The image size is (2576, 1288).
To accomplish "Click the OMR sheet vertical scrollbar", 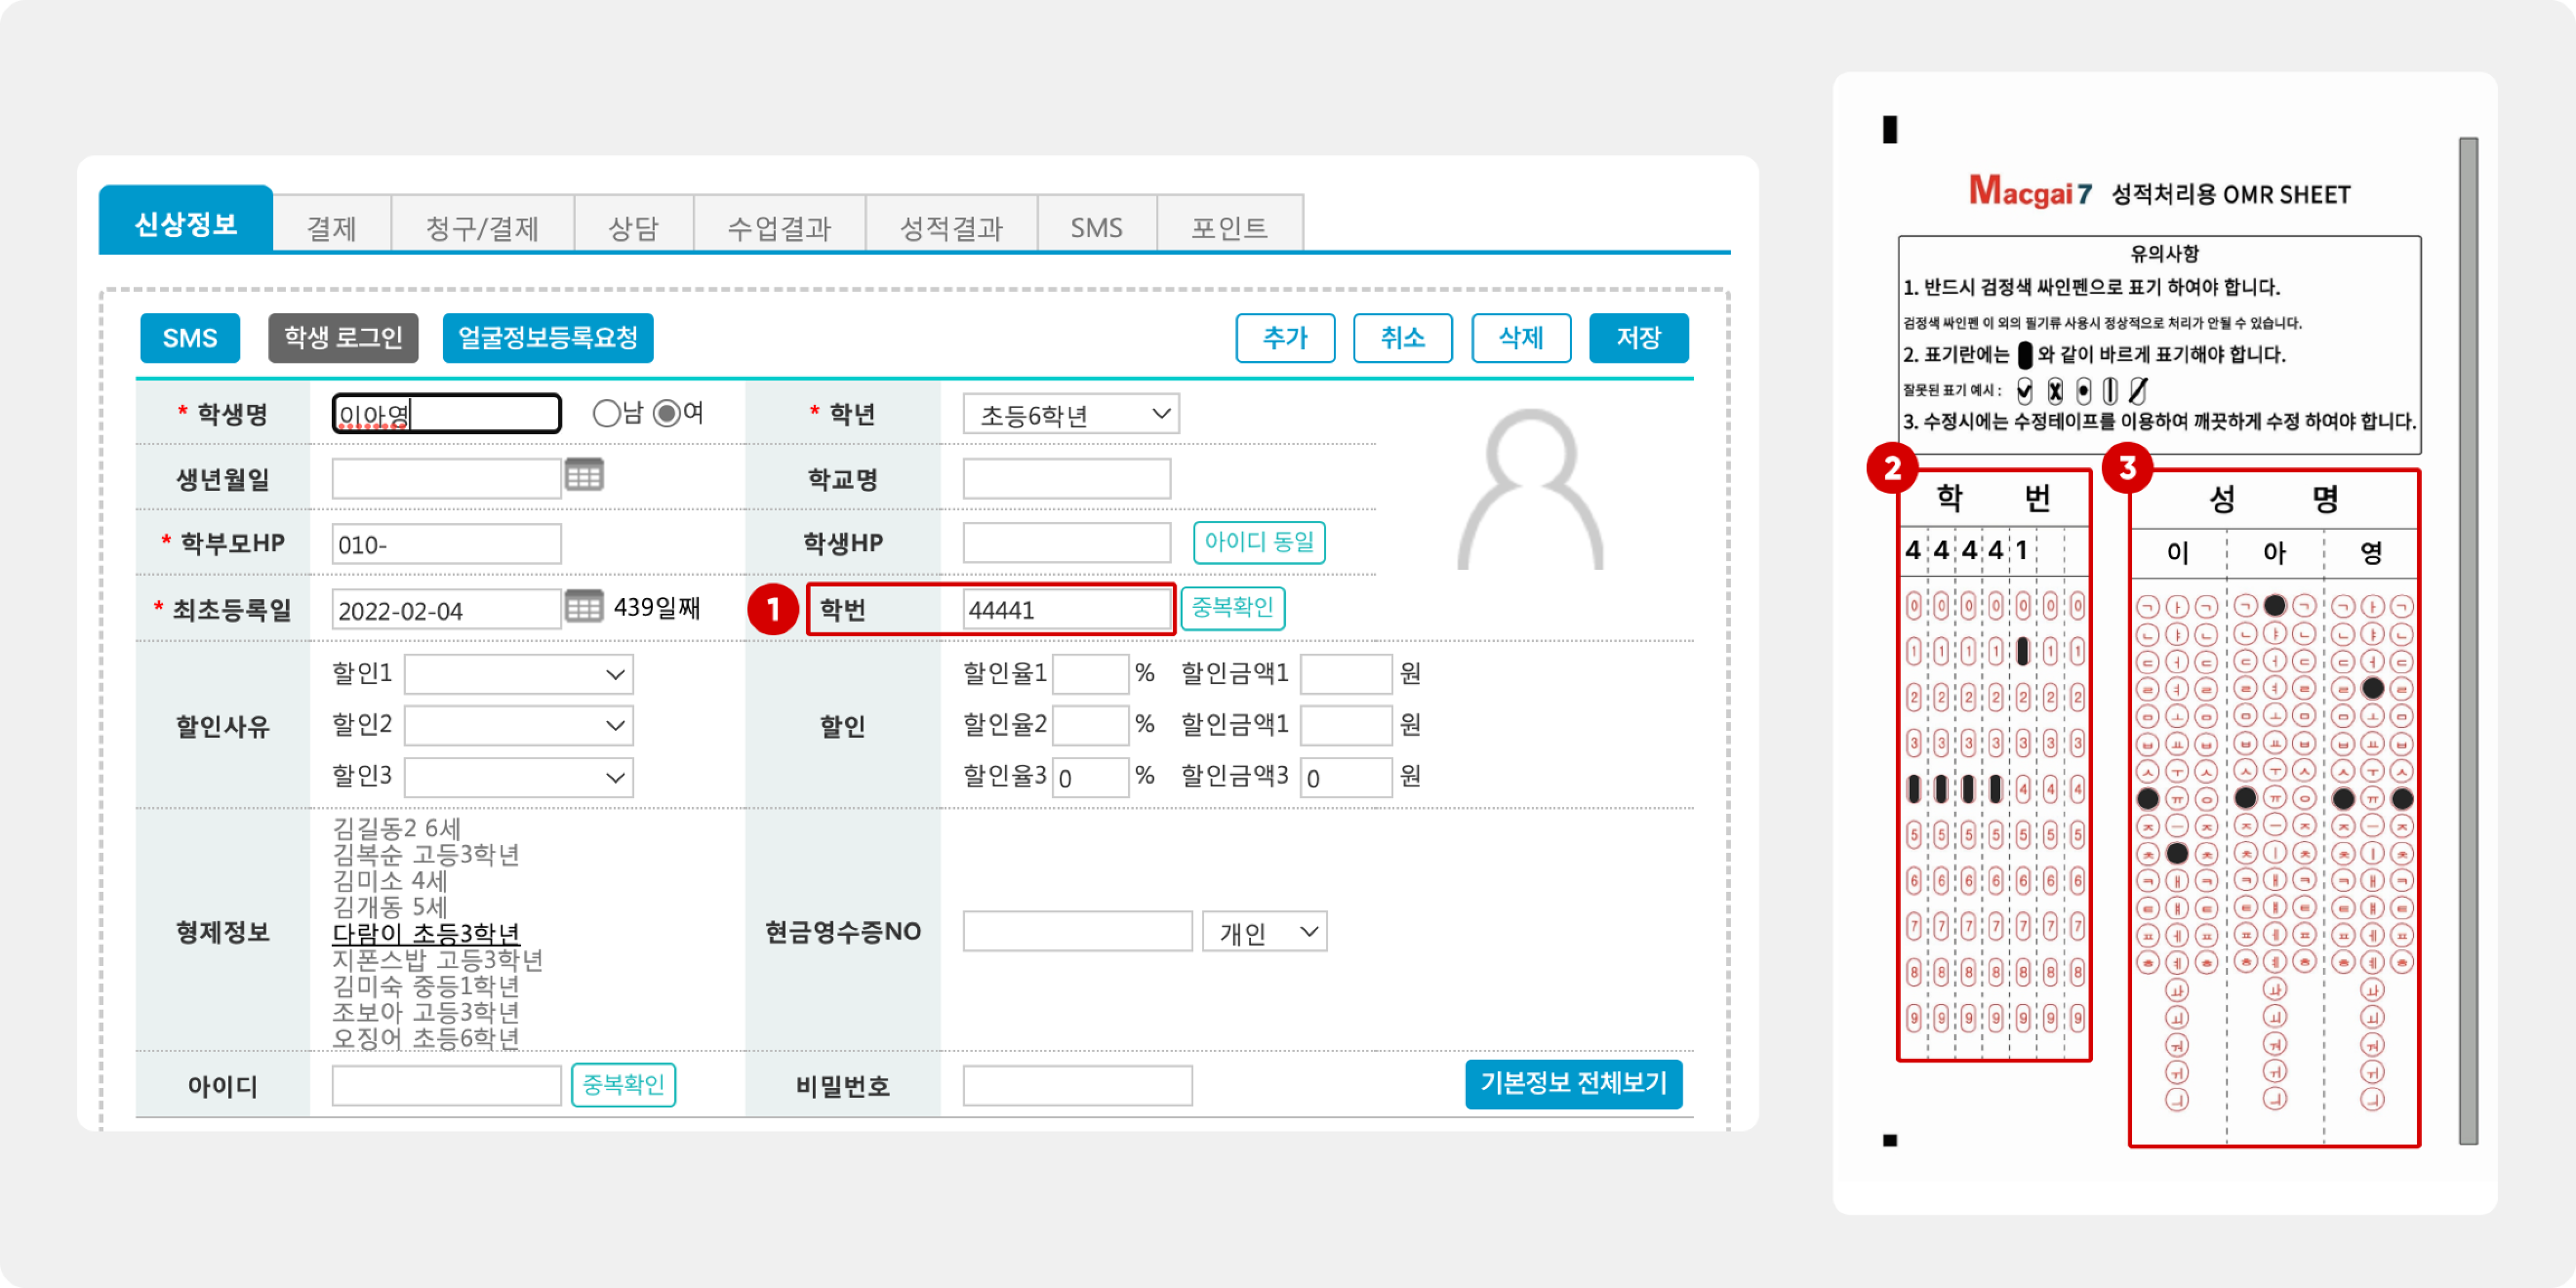I will tap(2468, 640).
